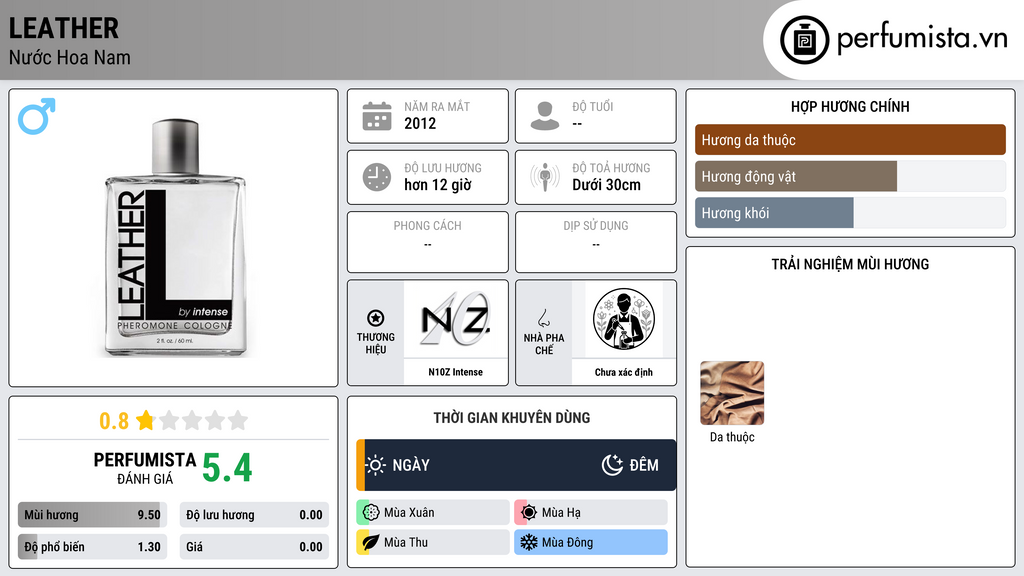
Task: Click the person silhouette icon for Độ tuổi
Action: (x=545, y=116)
